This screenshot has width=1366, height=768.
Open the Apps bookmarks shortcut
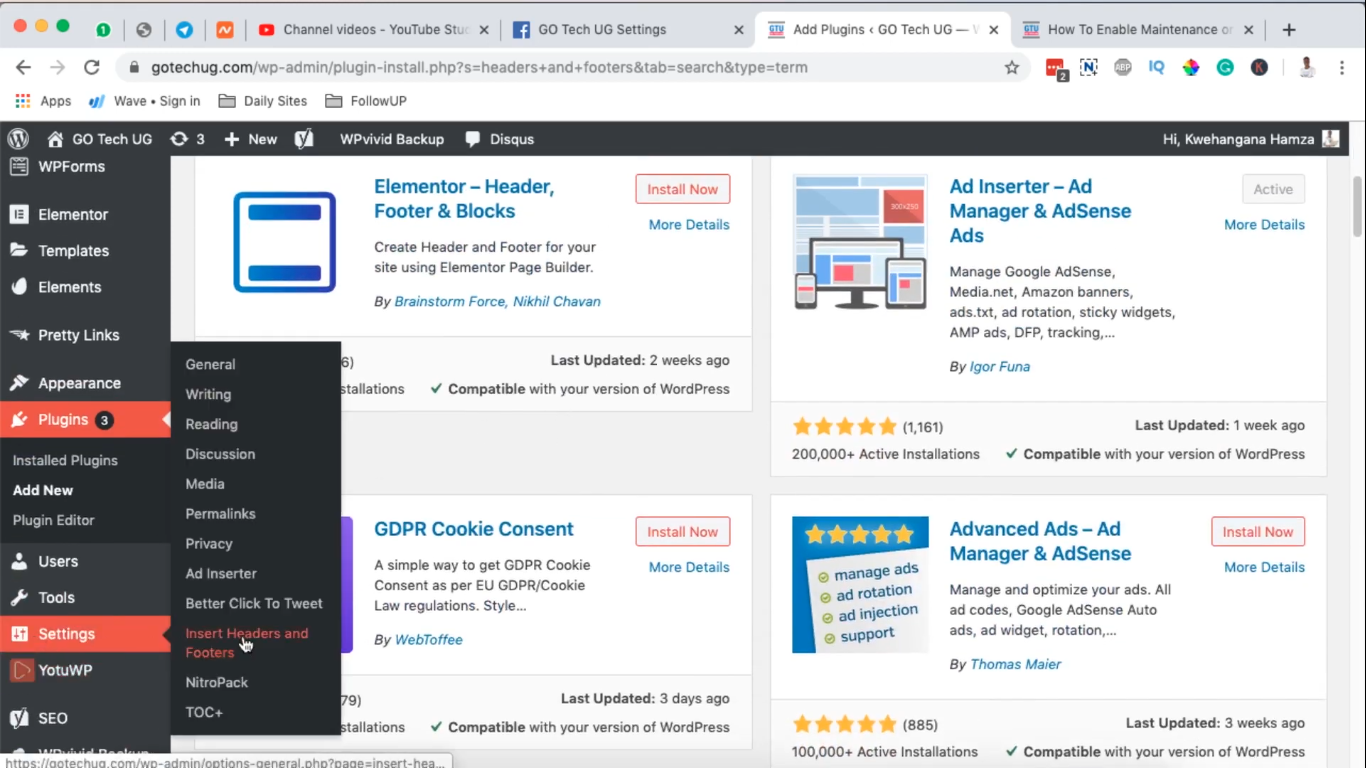pyautogui.click(x=44, y=101)
